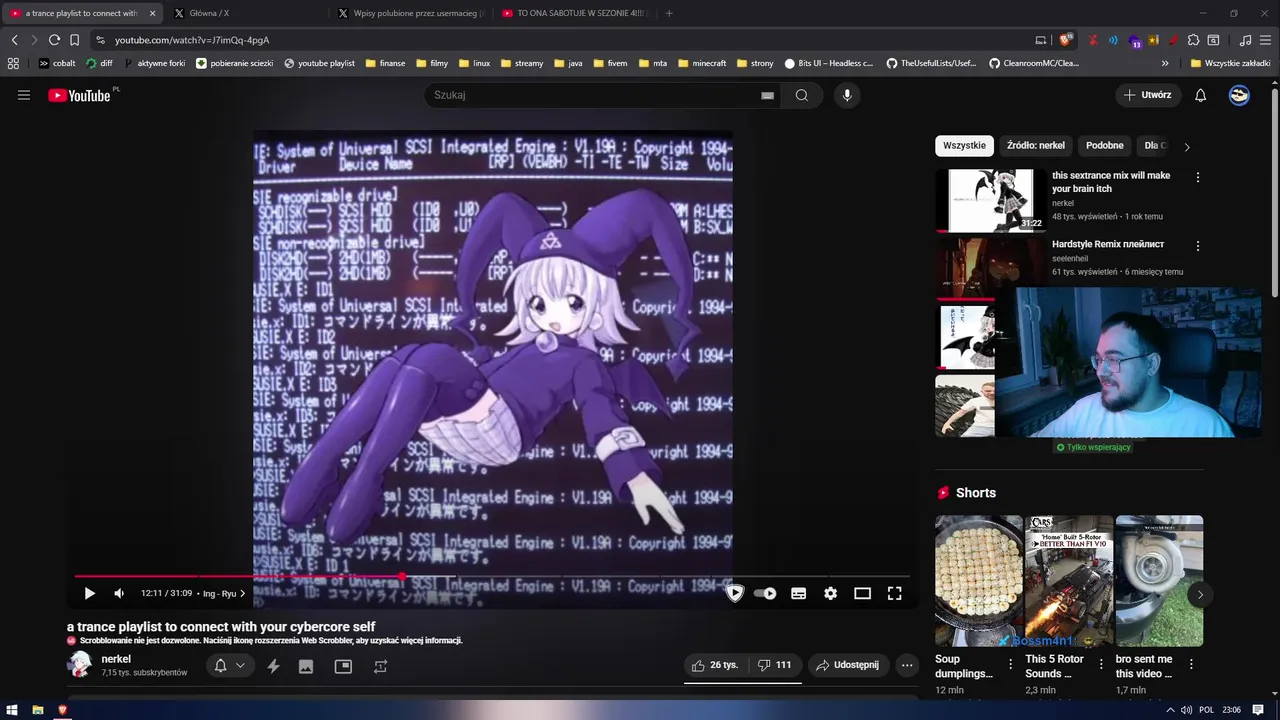The width and height of the screenshot is (1280, 720).
Task: Show hidden system tray icons
Action: (x=1170, y=710)
